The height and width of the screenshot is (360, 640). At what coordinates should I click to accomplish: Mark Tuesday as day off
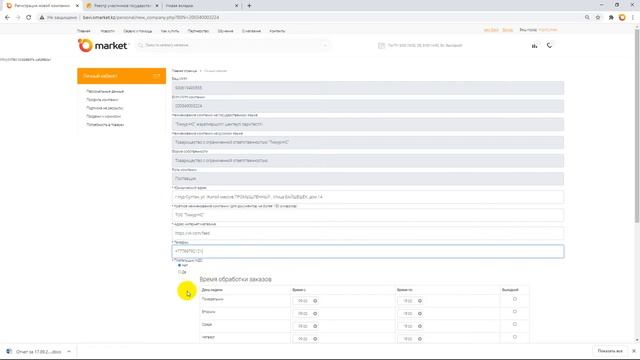(x=515, y=312)
